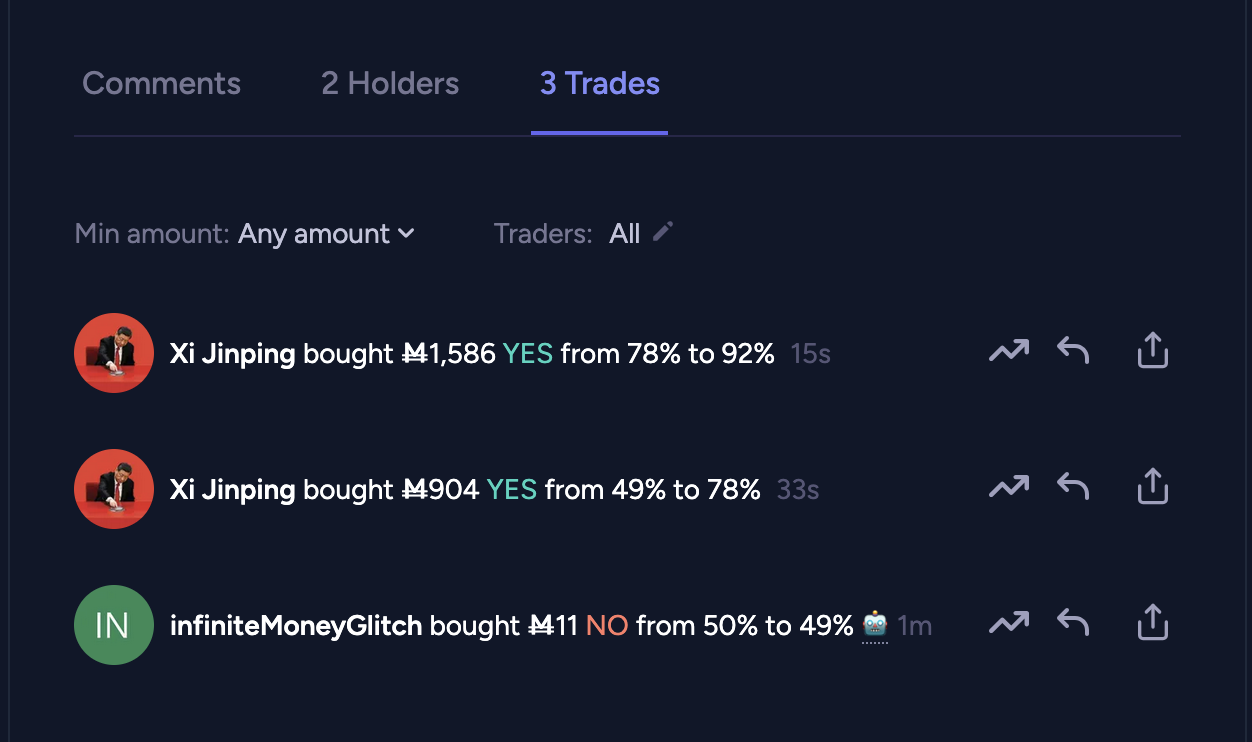Viewport: 1252px width, 742px height.
Task: Open the 2 Holders tab
Action: [x=390, y=83]
